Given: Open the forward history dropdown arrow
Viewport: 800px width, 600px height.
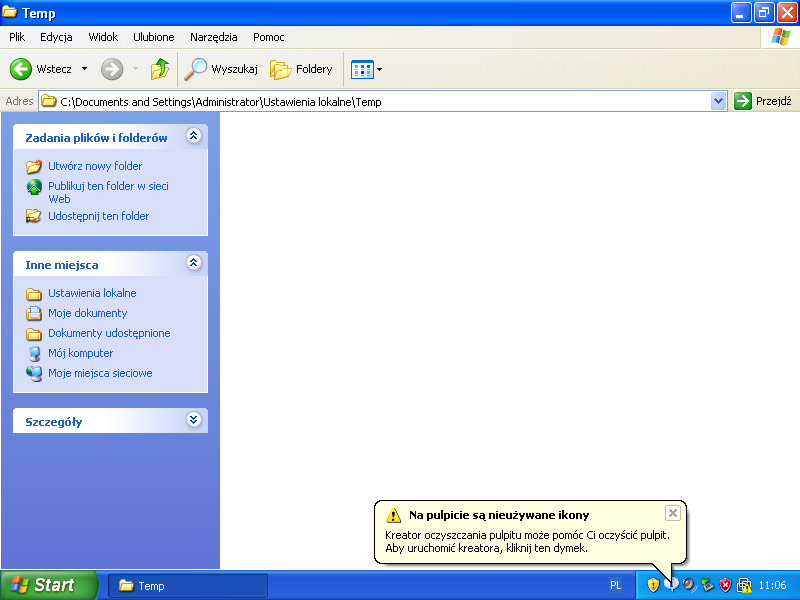Looking at the screenshot, I should (135, 69).
